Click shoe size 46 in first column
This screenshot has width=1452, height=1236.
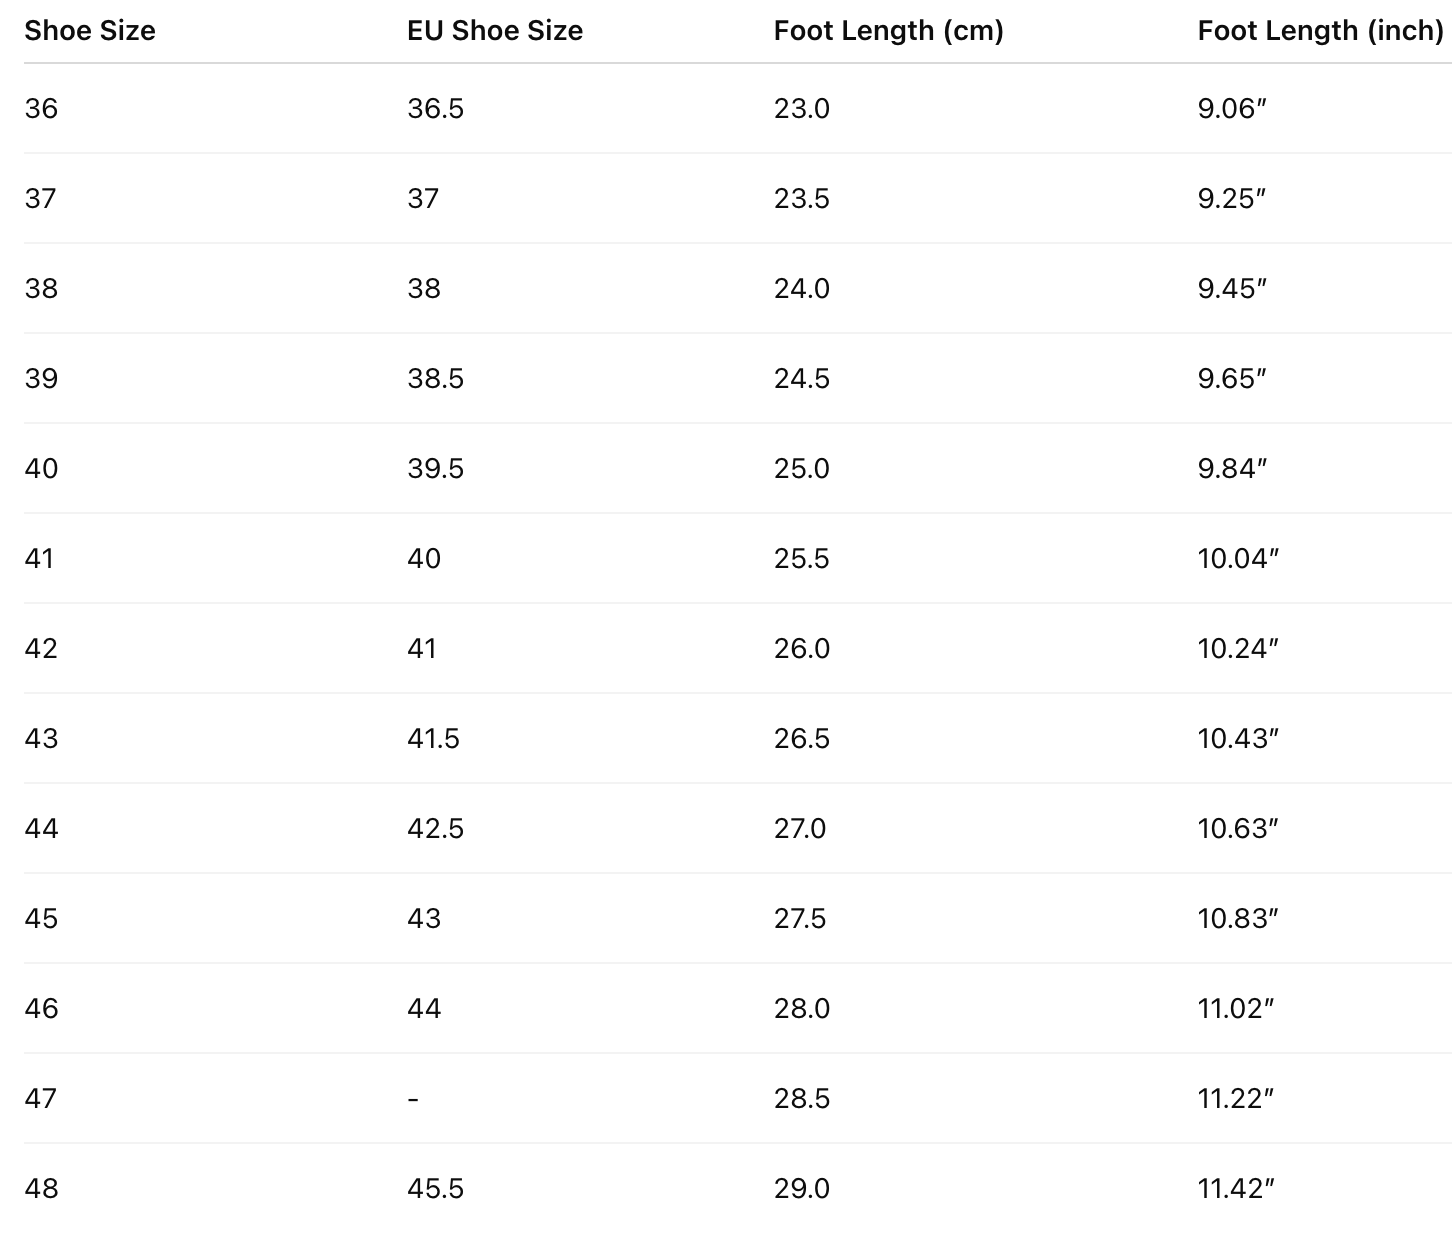click(41, 1008)
